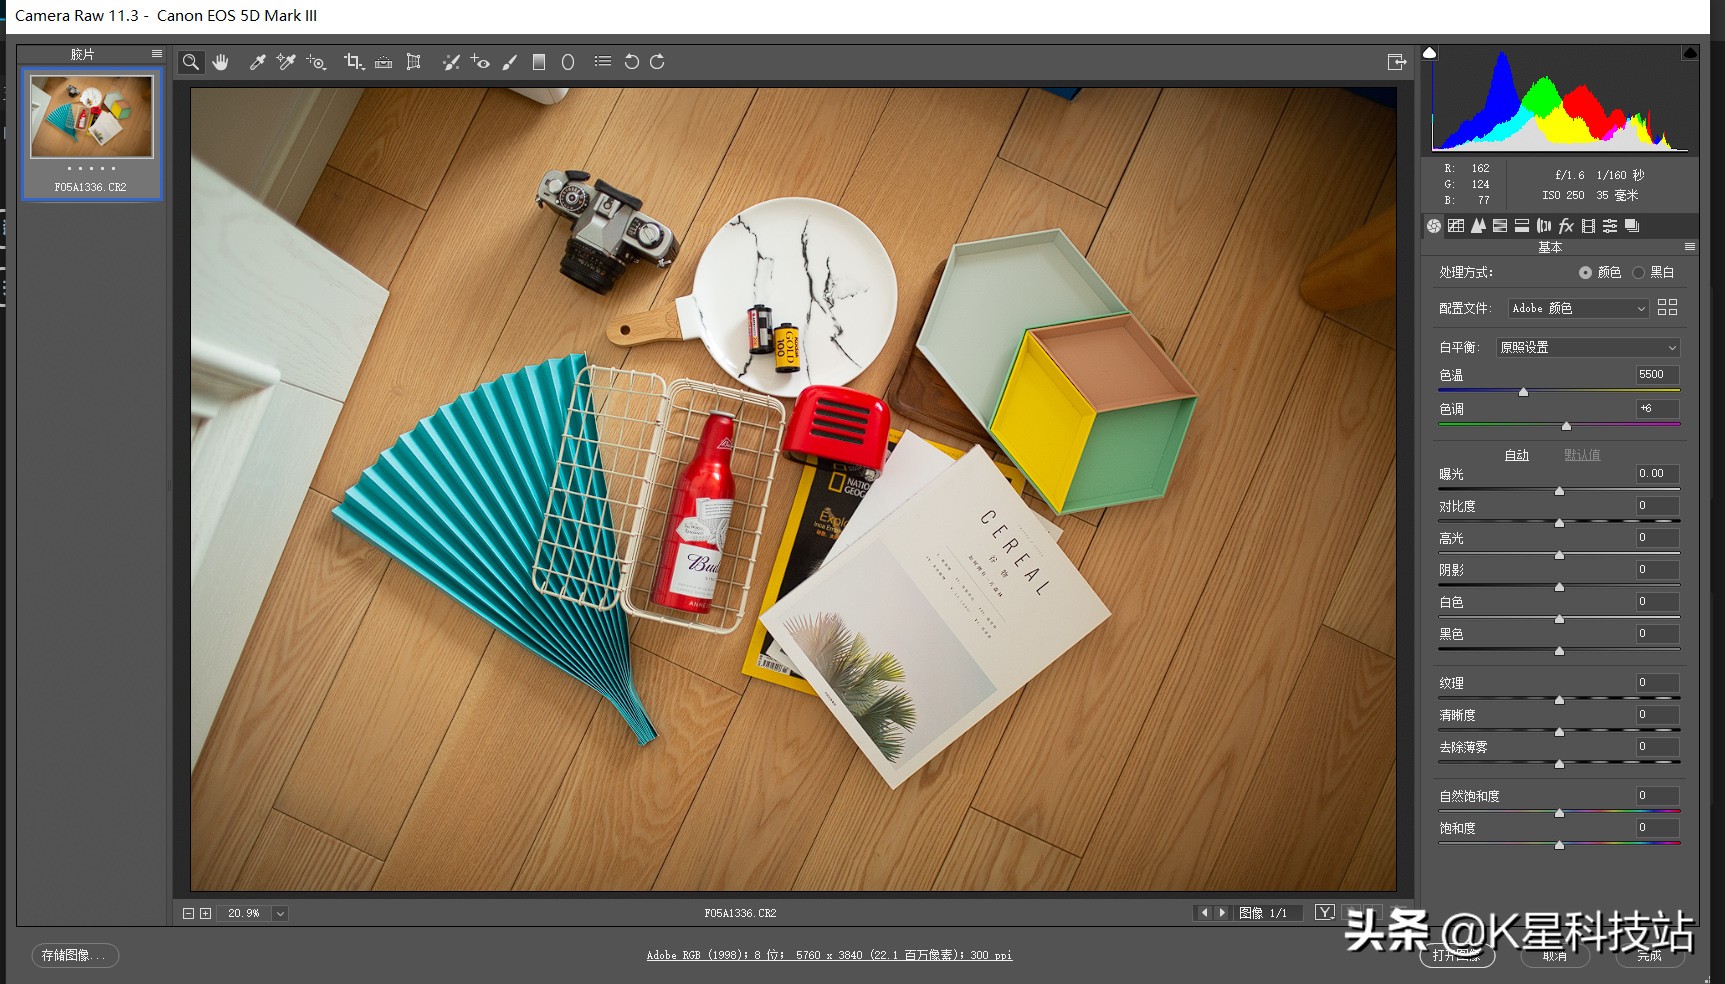Rotate image 90° counterclockwise

click(631, 62)
